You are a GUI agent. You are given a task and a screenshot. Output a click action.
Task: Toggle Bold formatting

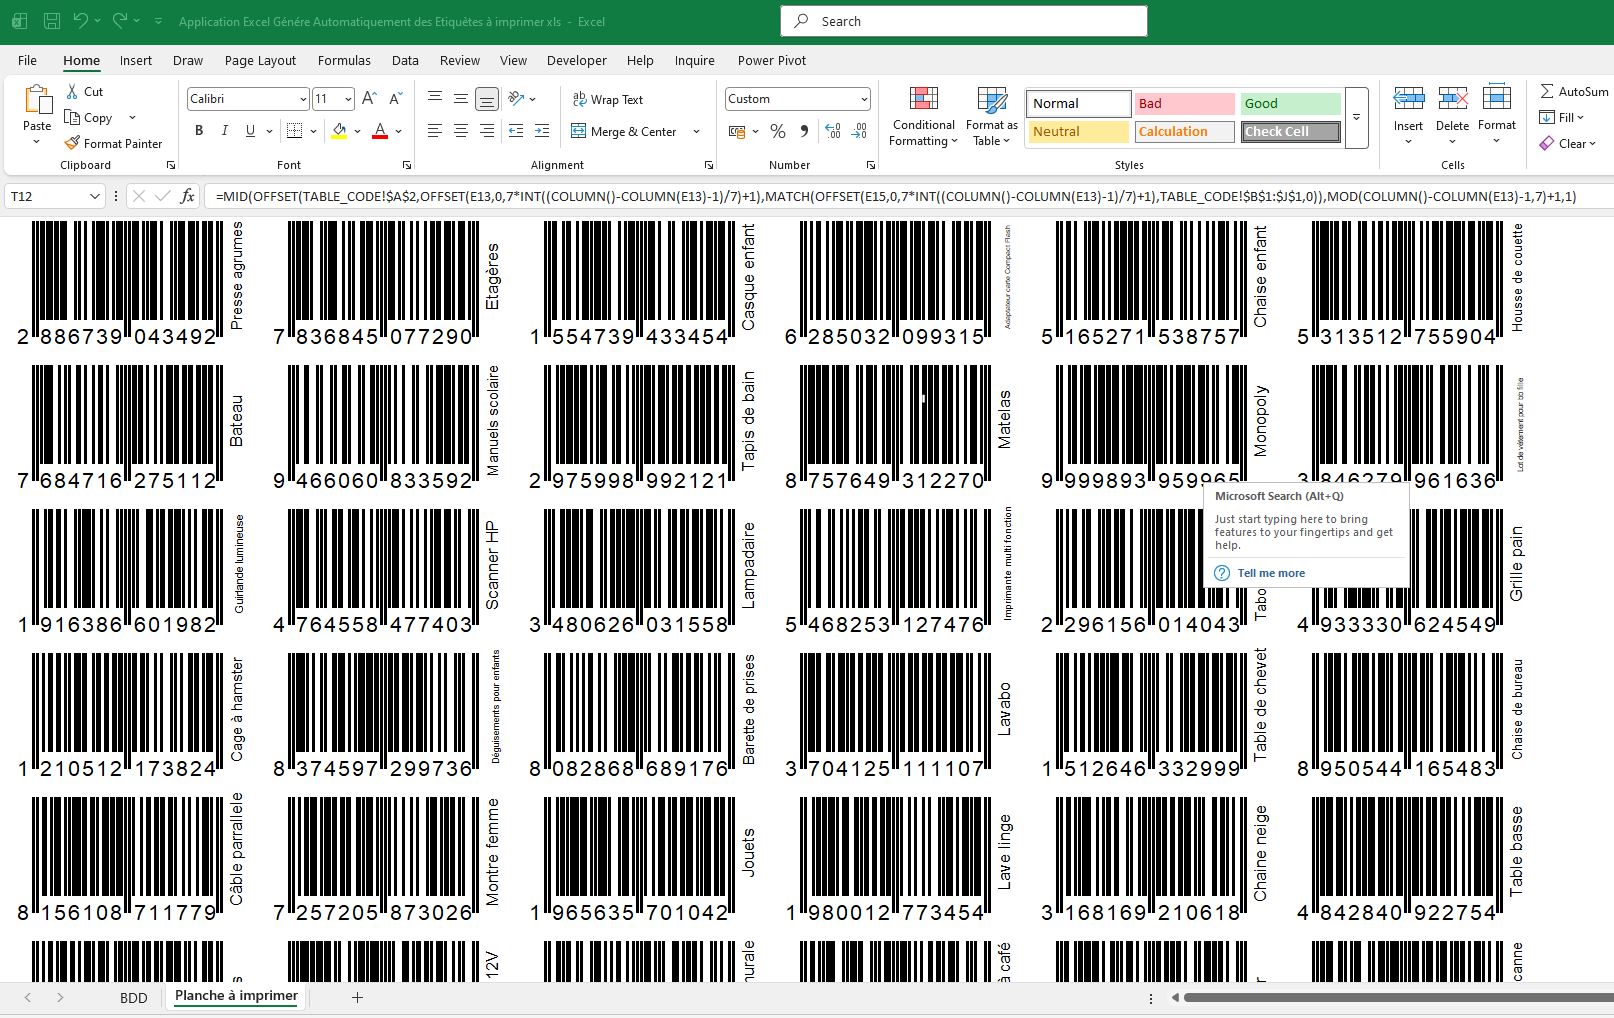pos(199,131)
